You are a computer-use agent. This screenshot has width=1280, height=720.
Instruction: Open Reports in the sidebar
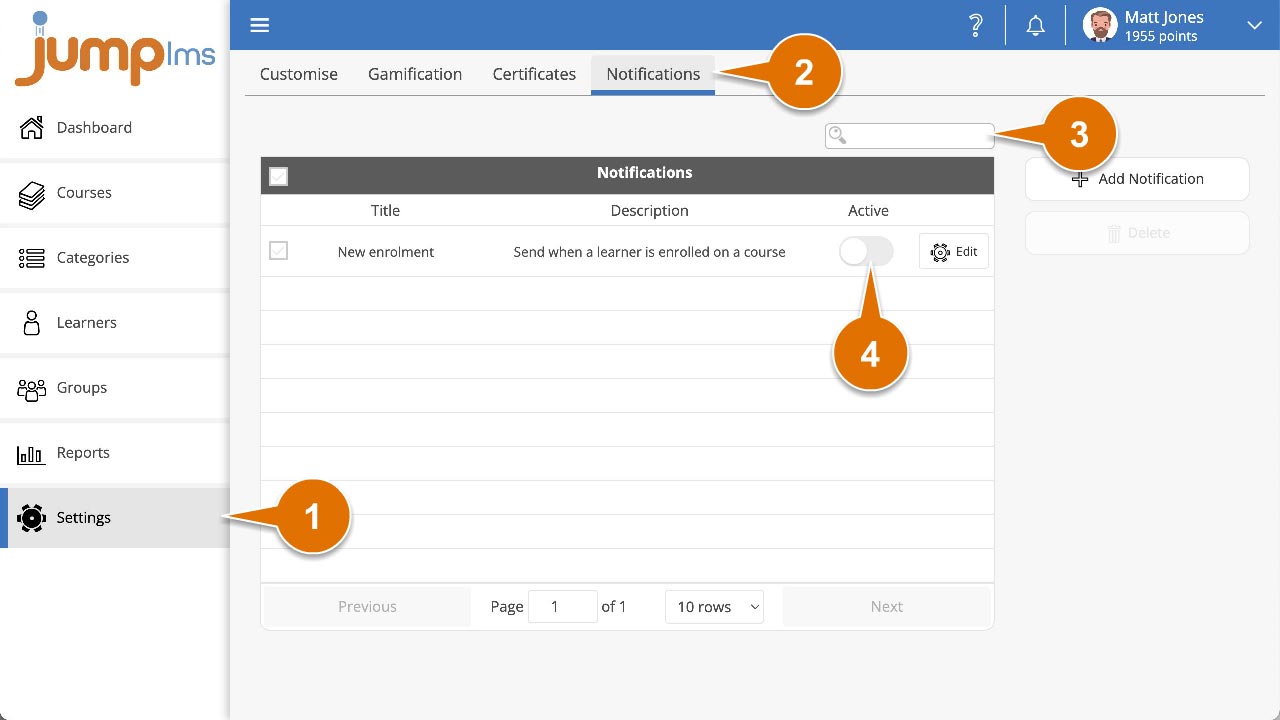115,453
